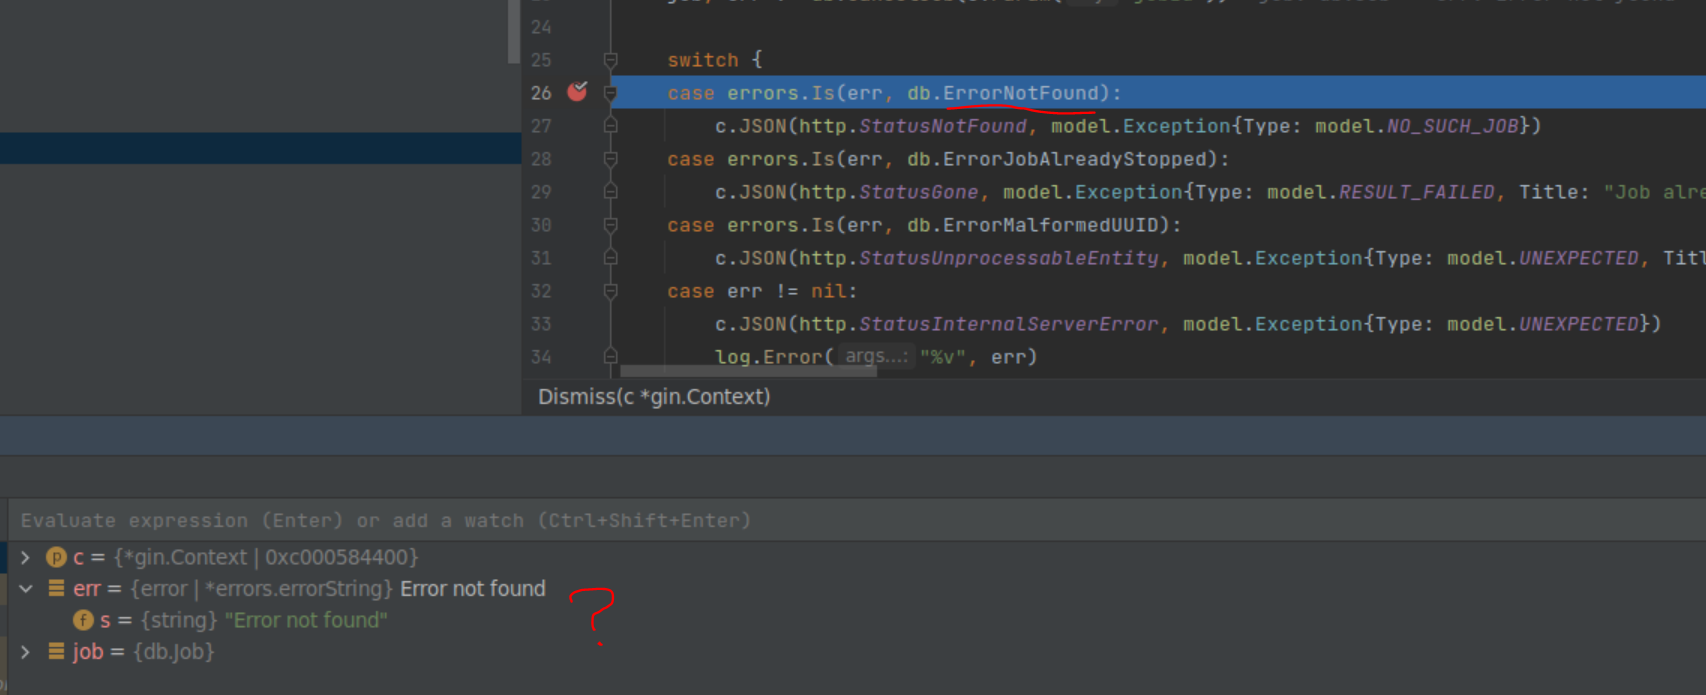Click the "%v" format string
The height and width of the screenshot is (695, 1706).
[x=943, y=357]
